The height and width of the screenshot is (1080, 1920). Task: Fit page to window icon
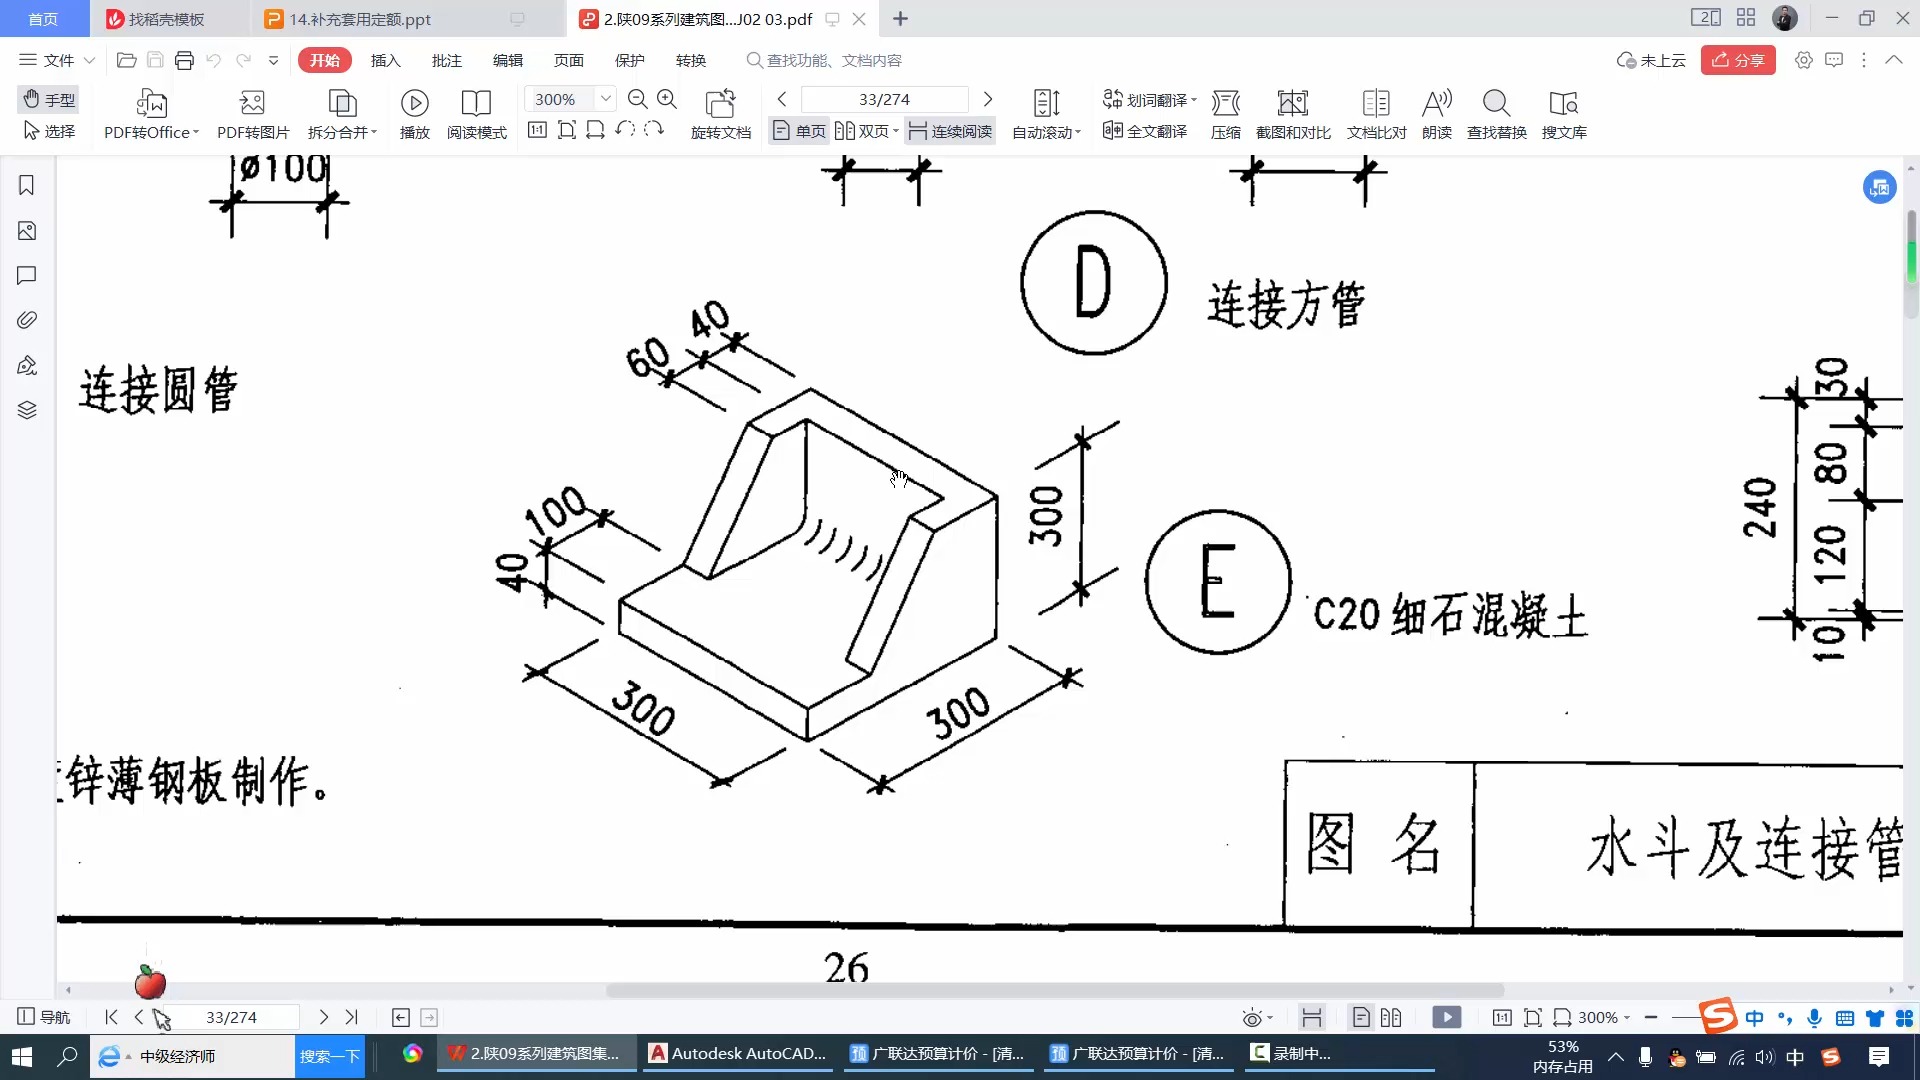[566, 130]
